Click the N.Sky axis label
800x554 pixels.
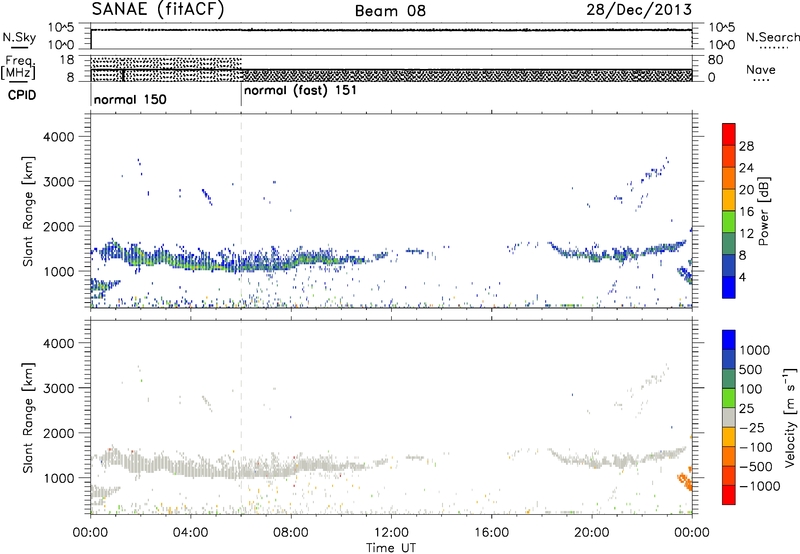[x=19, y=37]
